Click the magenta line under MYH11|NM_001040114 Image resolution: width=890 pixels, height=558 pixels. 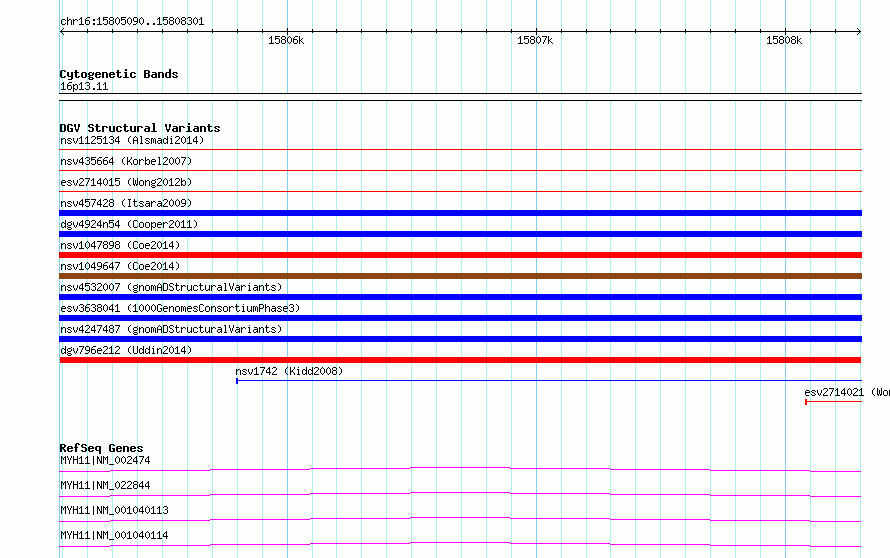click(460, 544)
